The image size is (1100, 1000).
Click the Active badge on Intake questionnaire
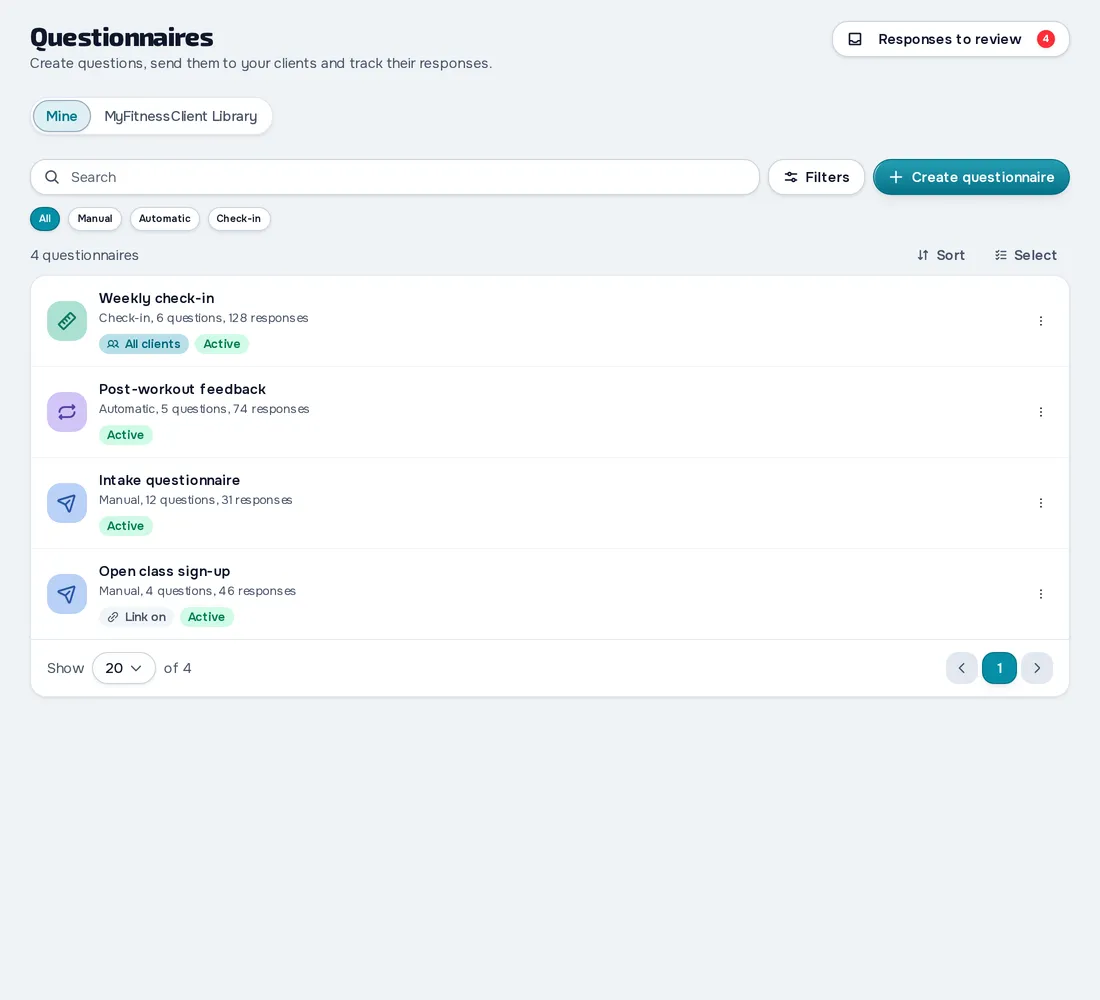tap(126, 526)
